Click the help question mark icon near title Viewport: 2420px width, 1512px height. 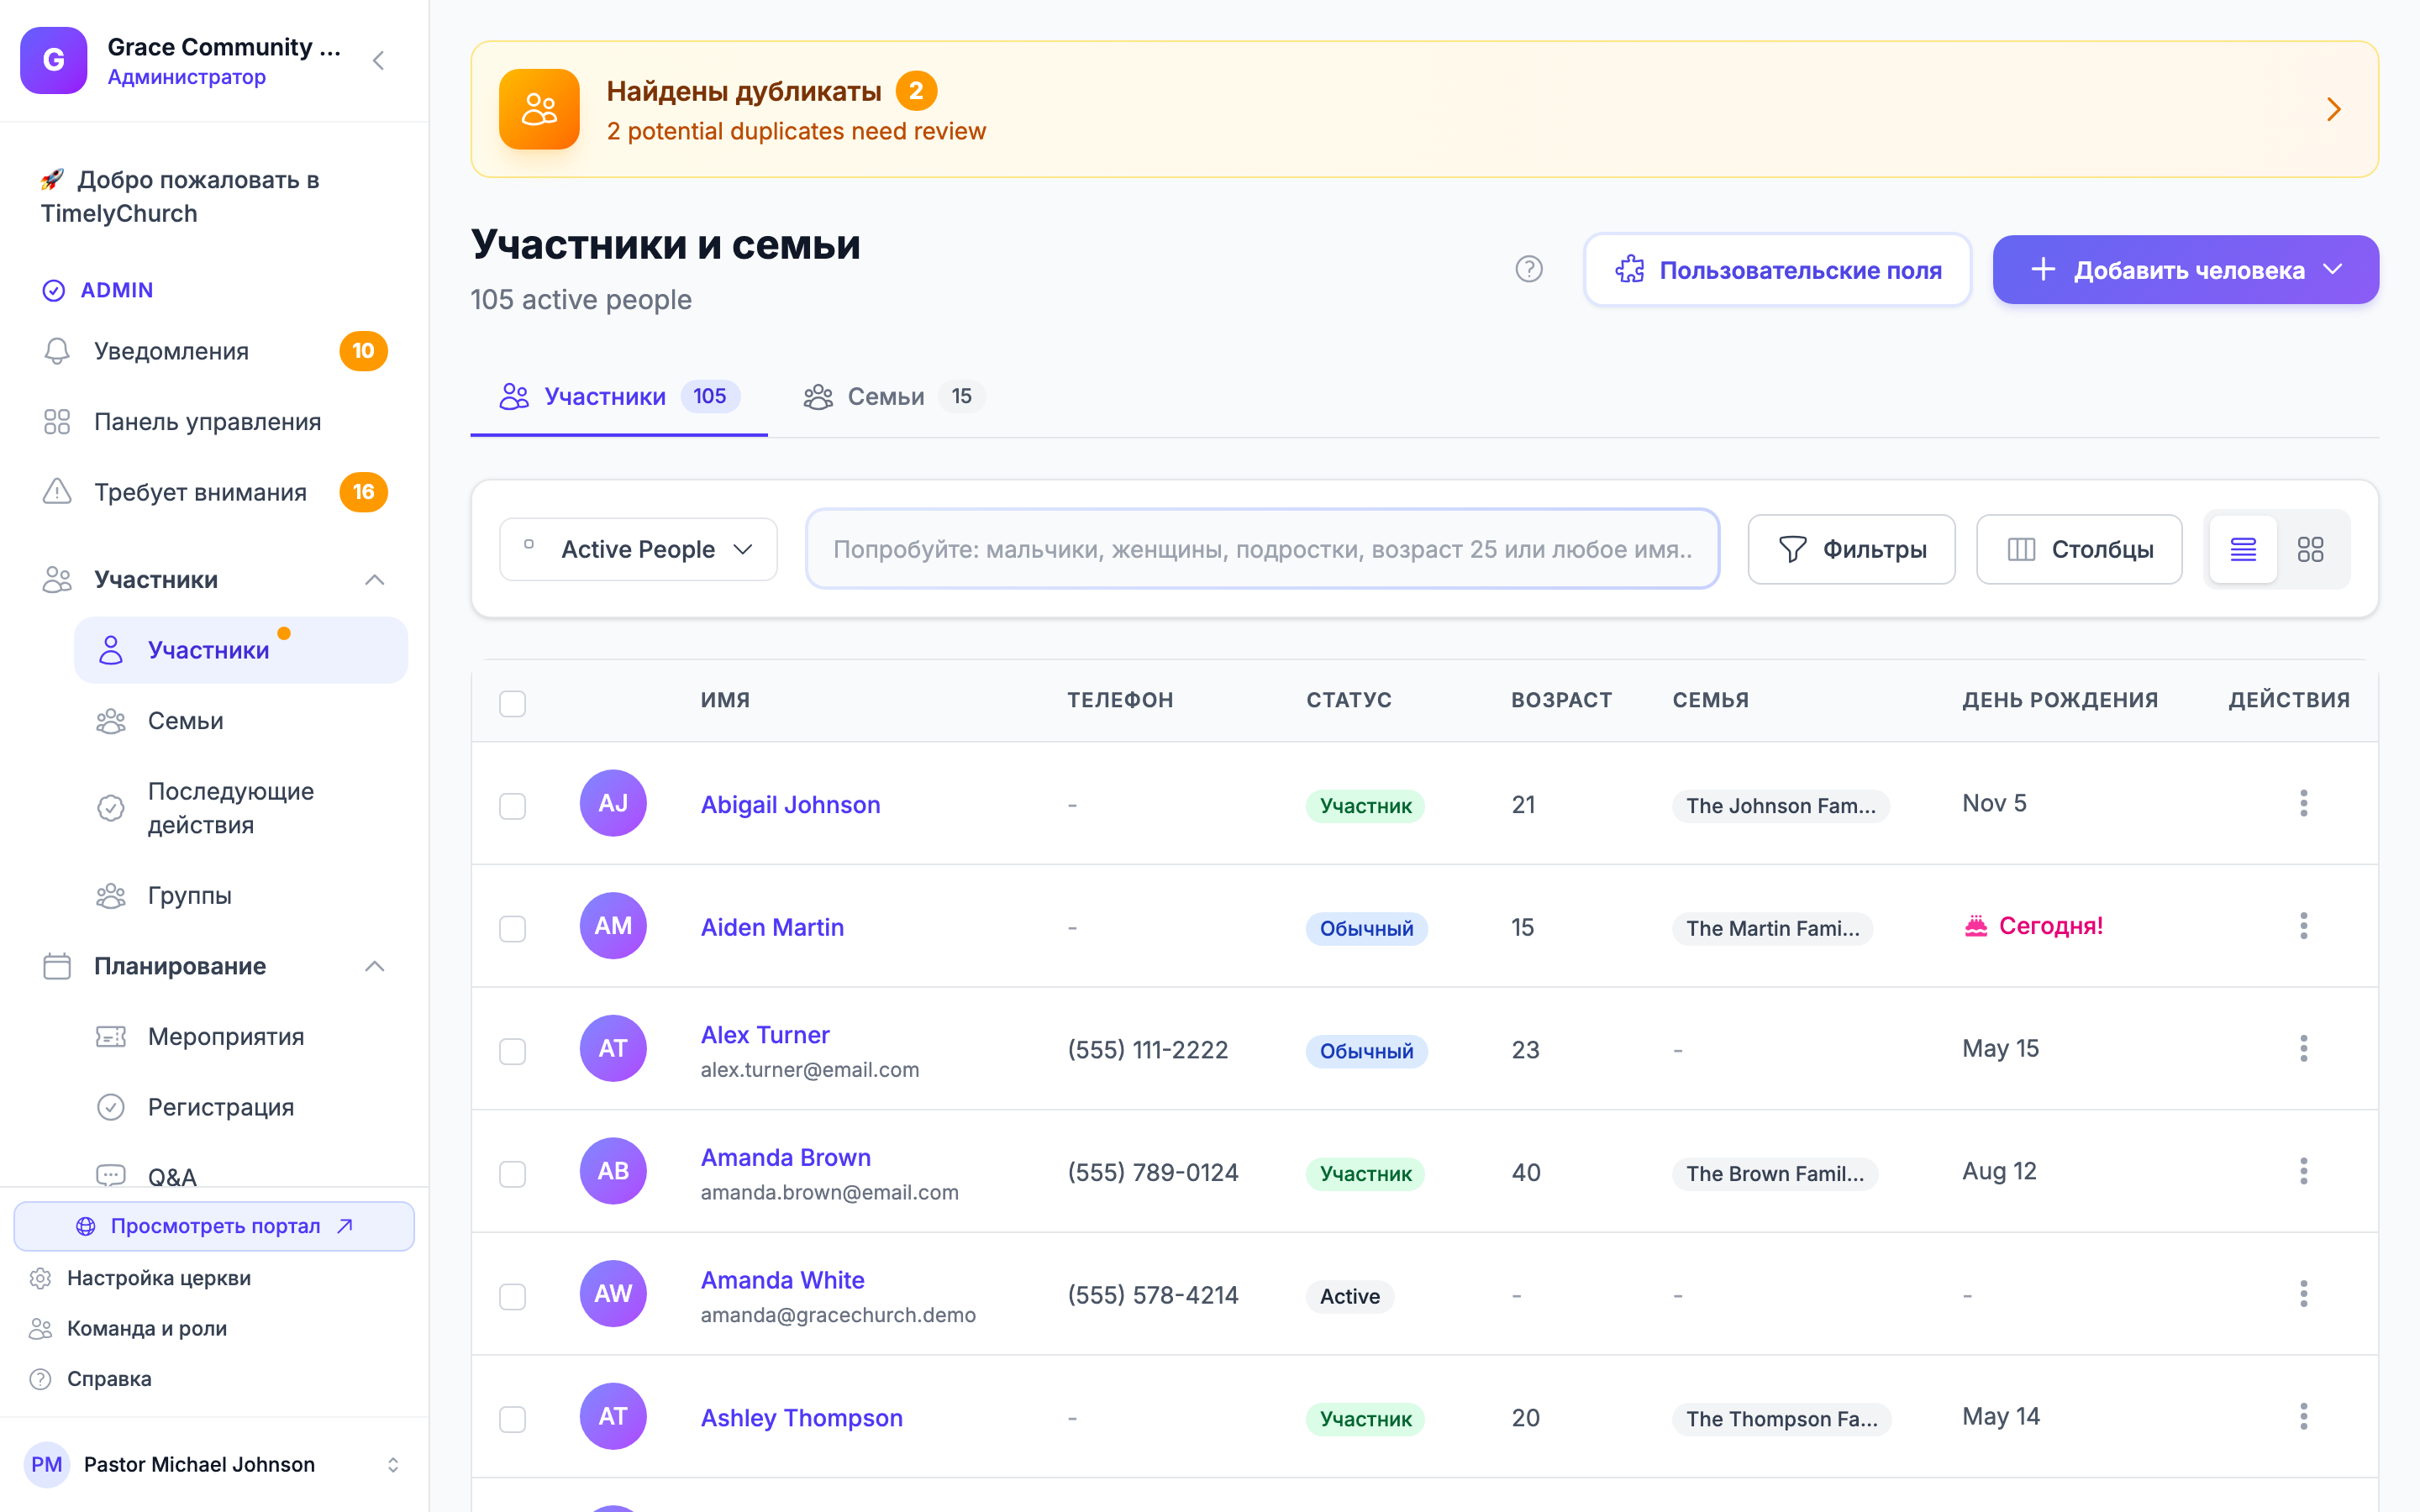[1528, 269]
